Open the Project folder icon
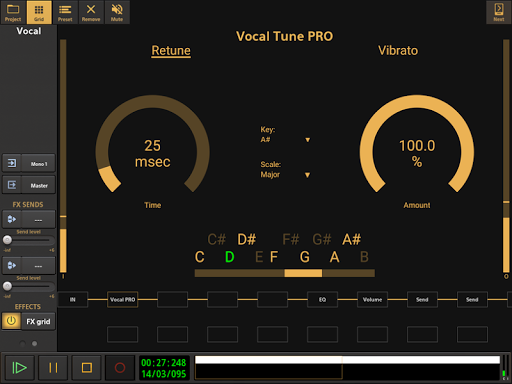This screenshot has width=512, height=384. pyautogui.click(x=13, y=12)
